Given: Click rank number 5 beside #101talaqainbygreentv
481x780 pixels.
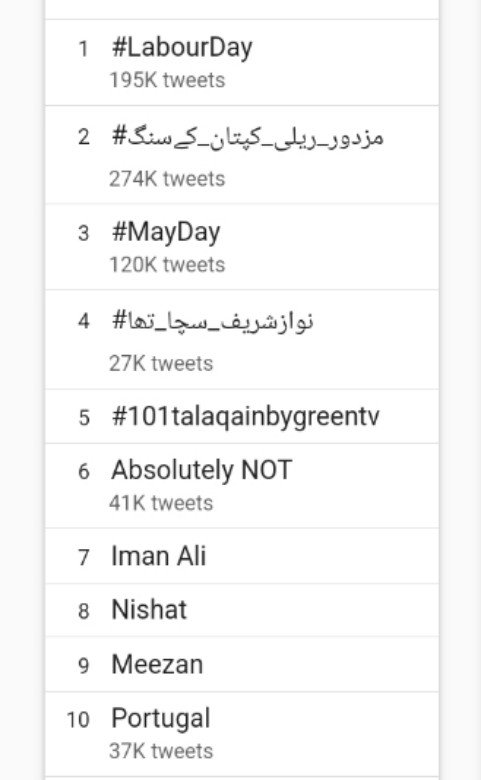Looking at the screenshot, I should click(x=84, y=417).
